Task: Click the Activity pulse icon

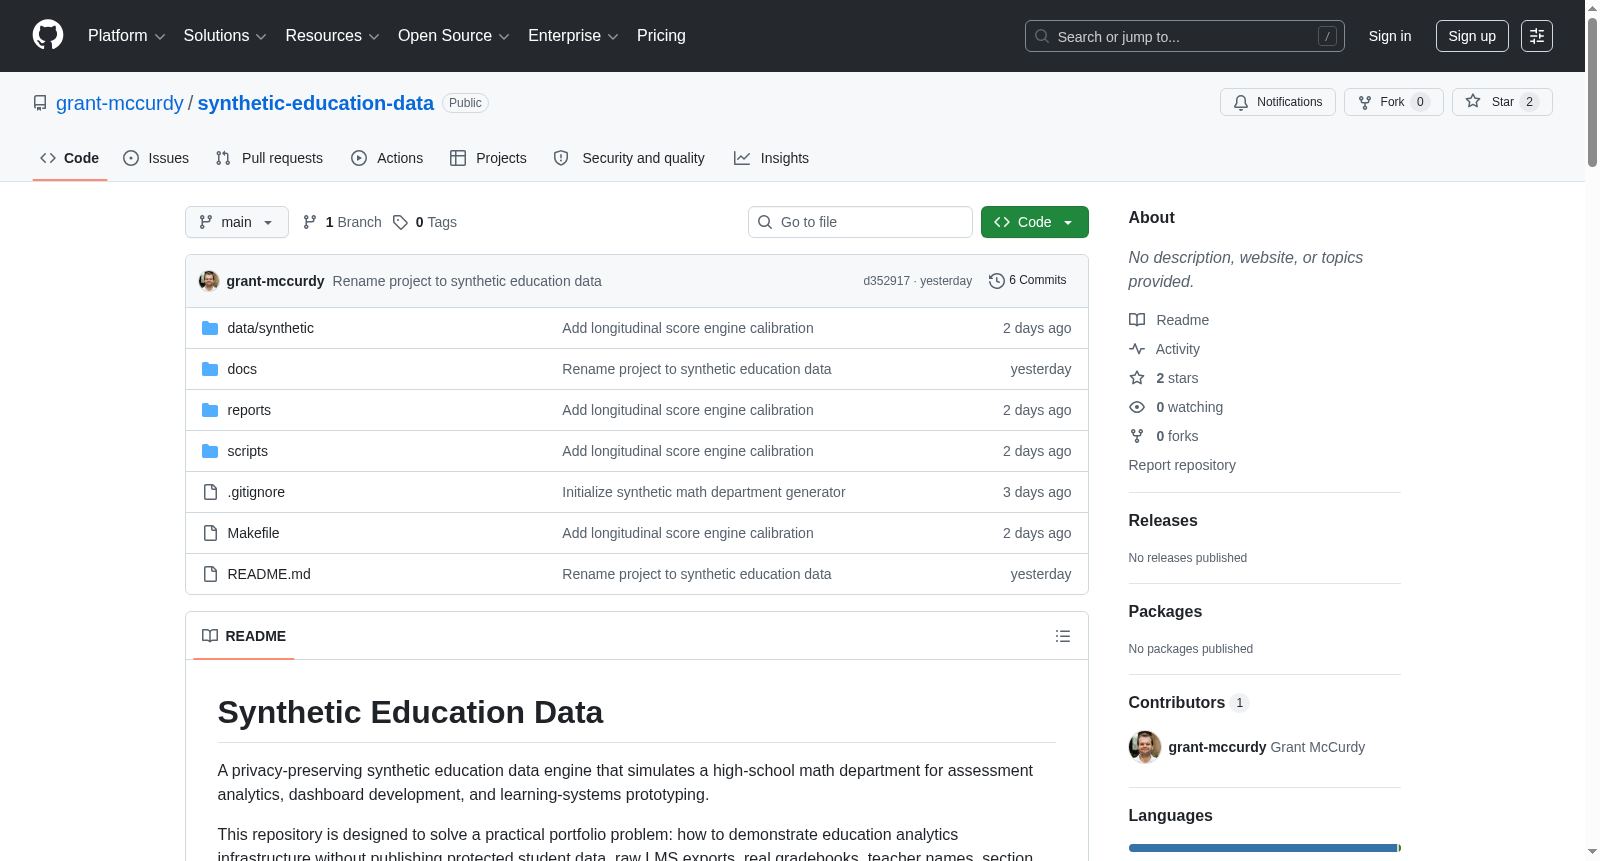Action: point(1137,349)
